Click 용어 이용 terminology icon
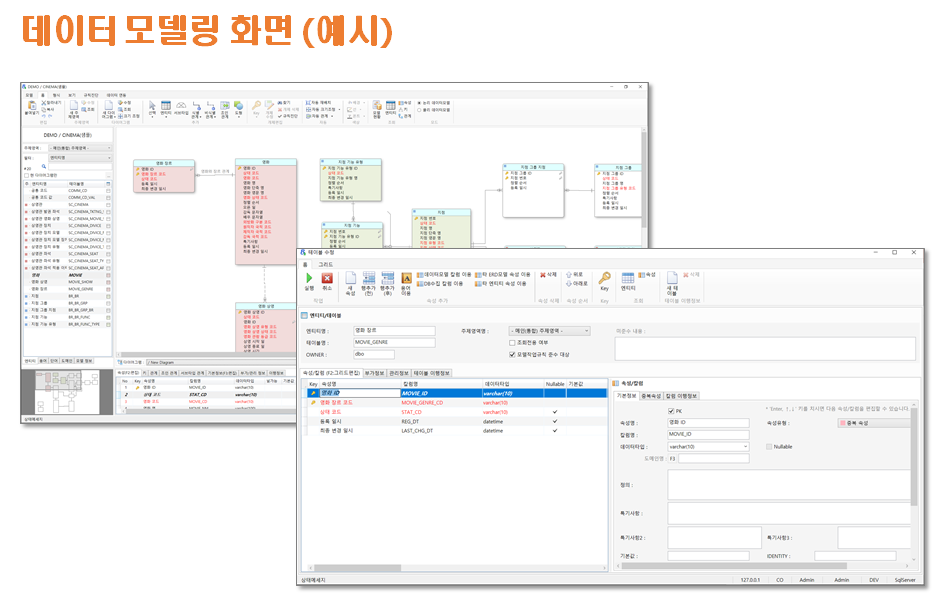Viewport: 934px width, 595px height. click(406, 278)
